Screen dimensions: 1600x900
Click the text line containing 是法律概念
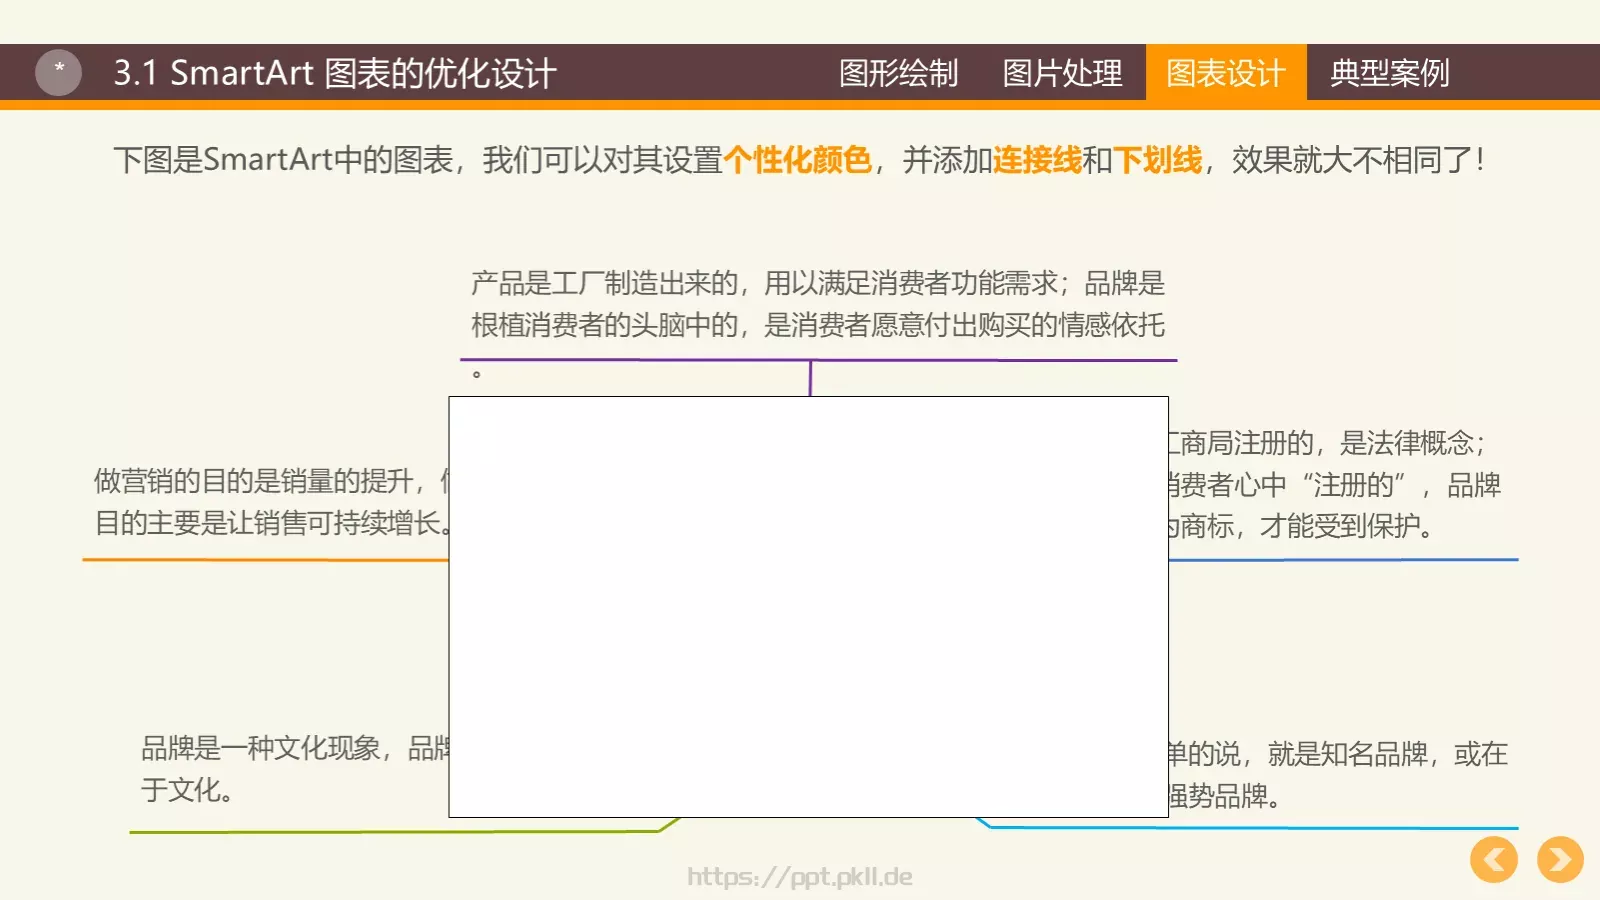(x=1328, y=443)
